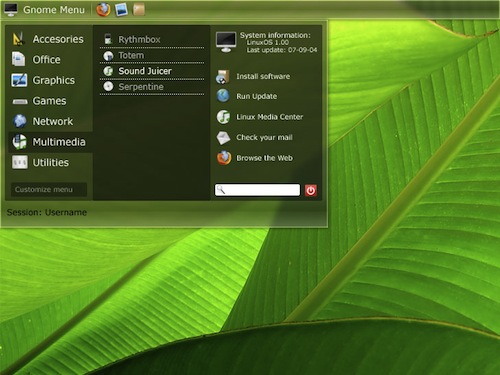Screen dimensions: 500x375
Task: Click the System information monitor icon
Action: click(226, 42)
